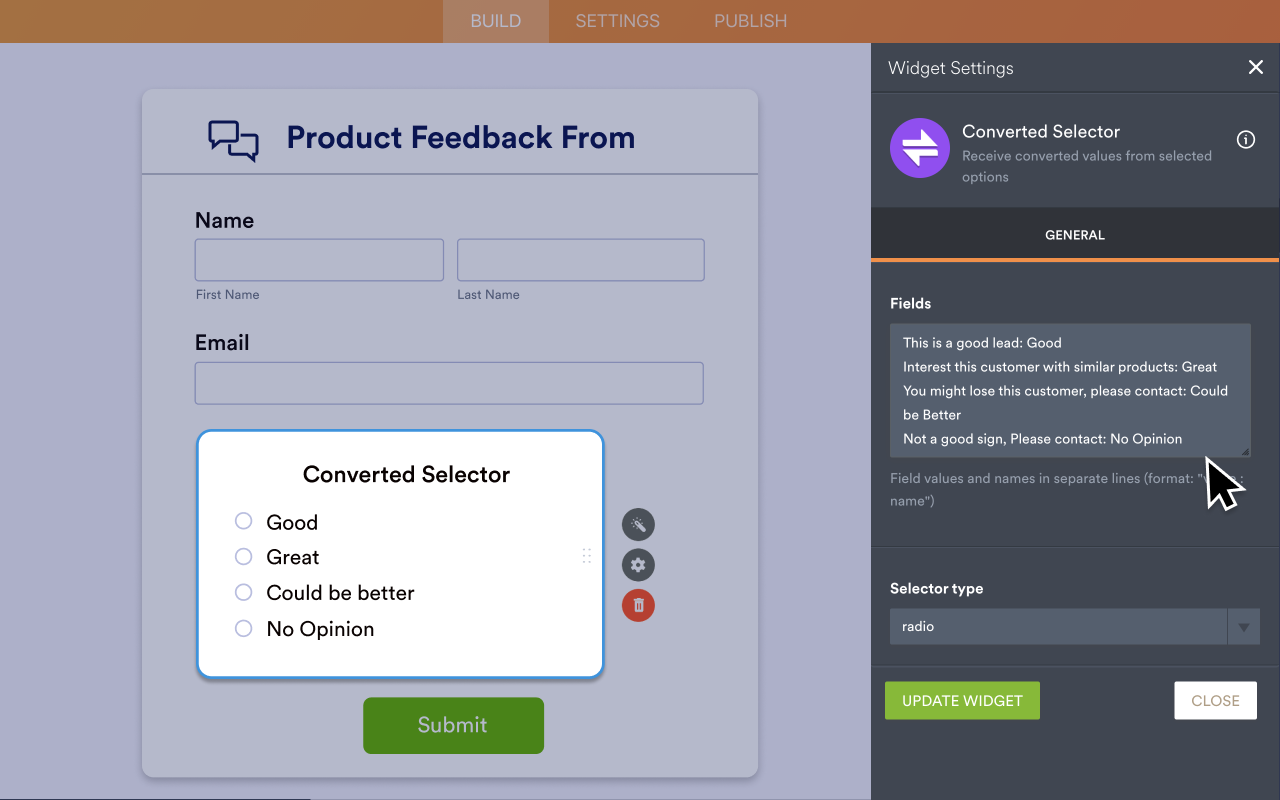Select the GENERAL tab in Widget Settings

pyautogui.click(x=1074, y=234)
